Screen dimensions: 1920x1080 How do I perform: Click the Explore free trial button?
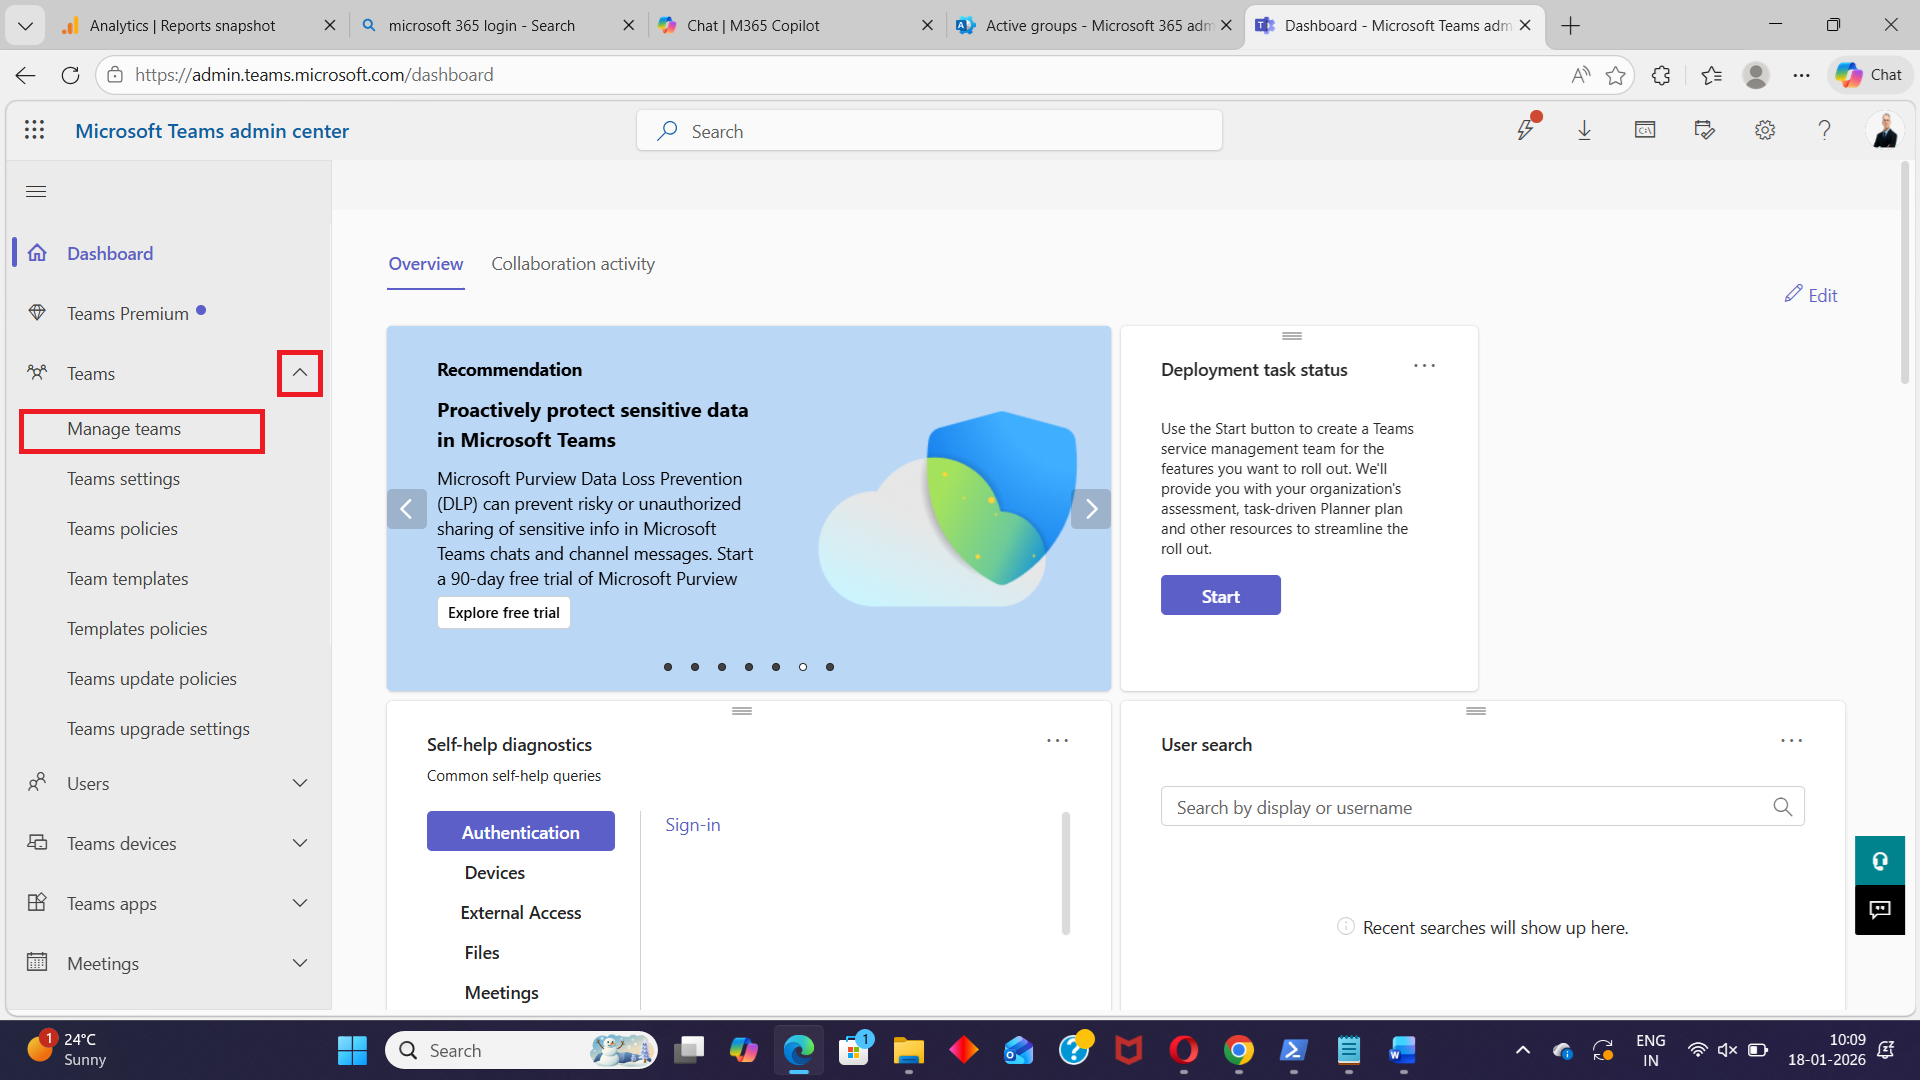pos(503,613)
